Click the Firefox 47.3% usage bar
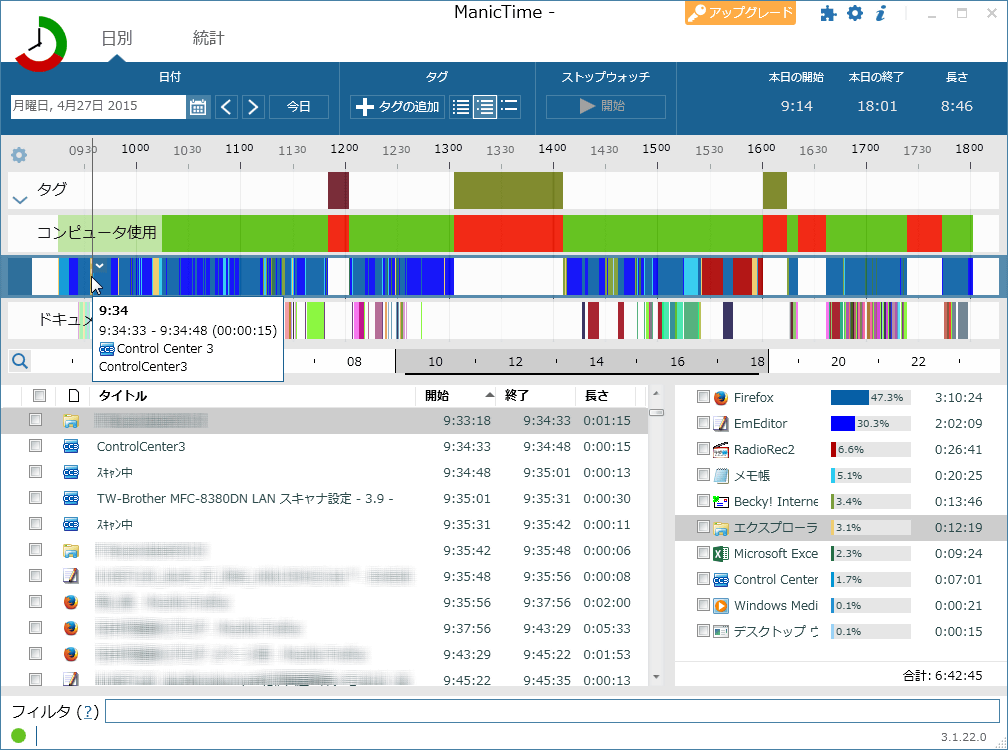 pyautogui.click(x=870, y=398)
